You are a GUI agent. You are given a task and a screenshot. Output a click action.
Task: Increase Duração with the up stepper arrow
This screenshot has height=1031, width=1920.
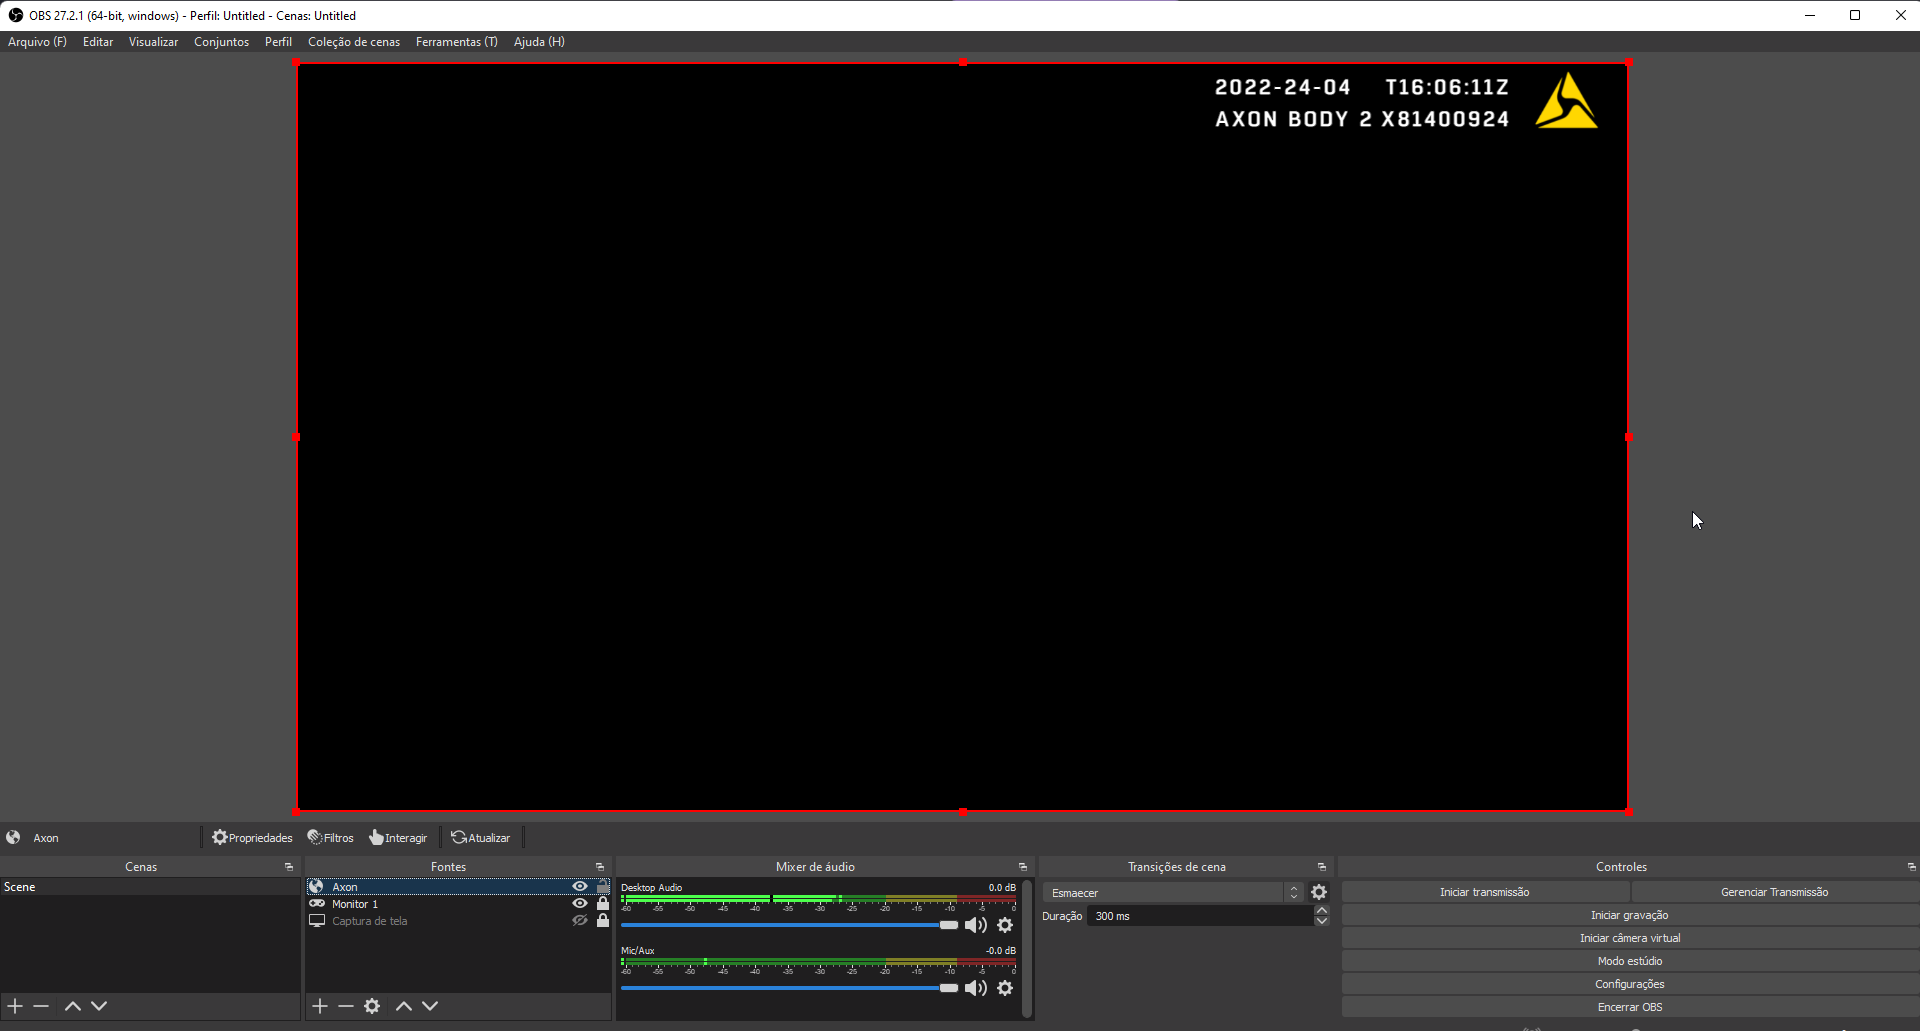1322,910
